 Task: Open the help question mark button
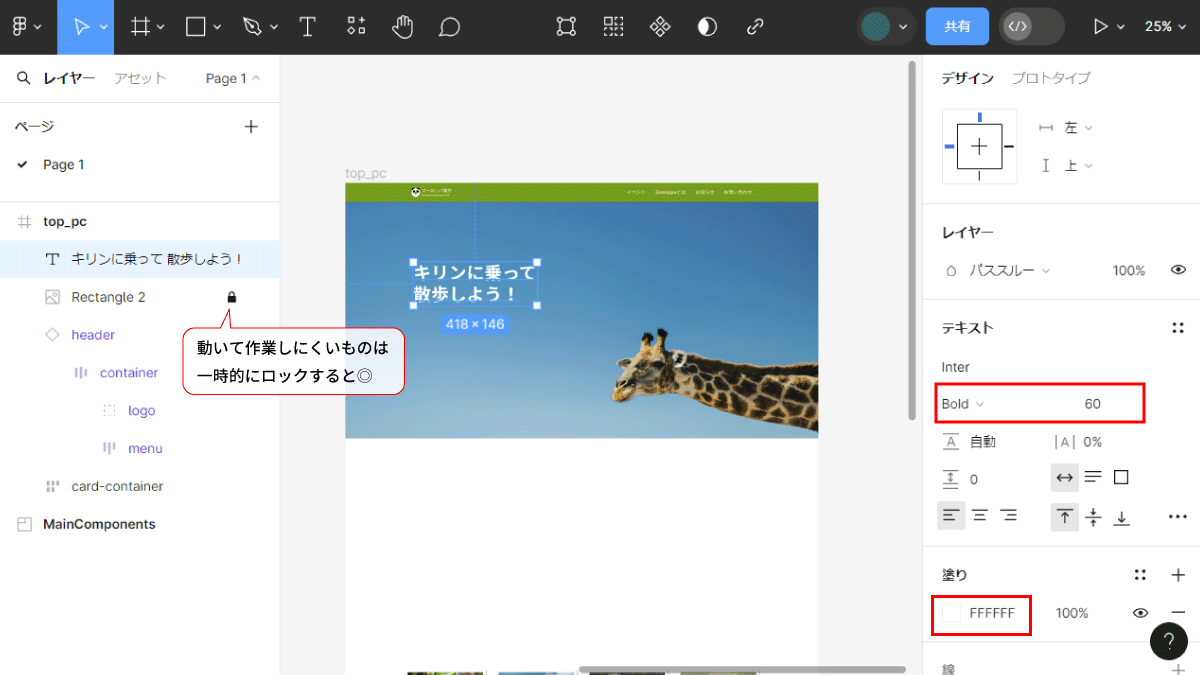(1168, 641)
